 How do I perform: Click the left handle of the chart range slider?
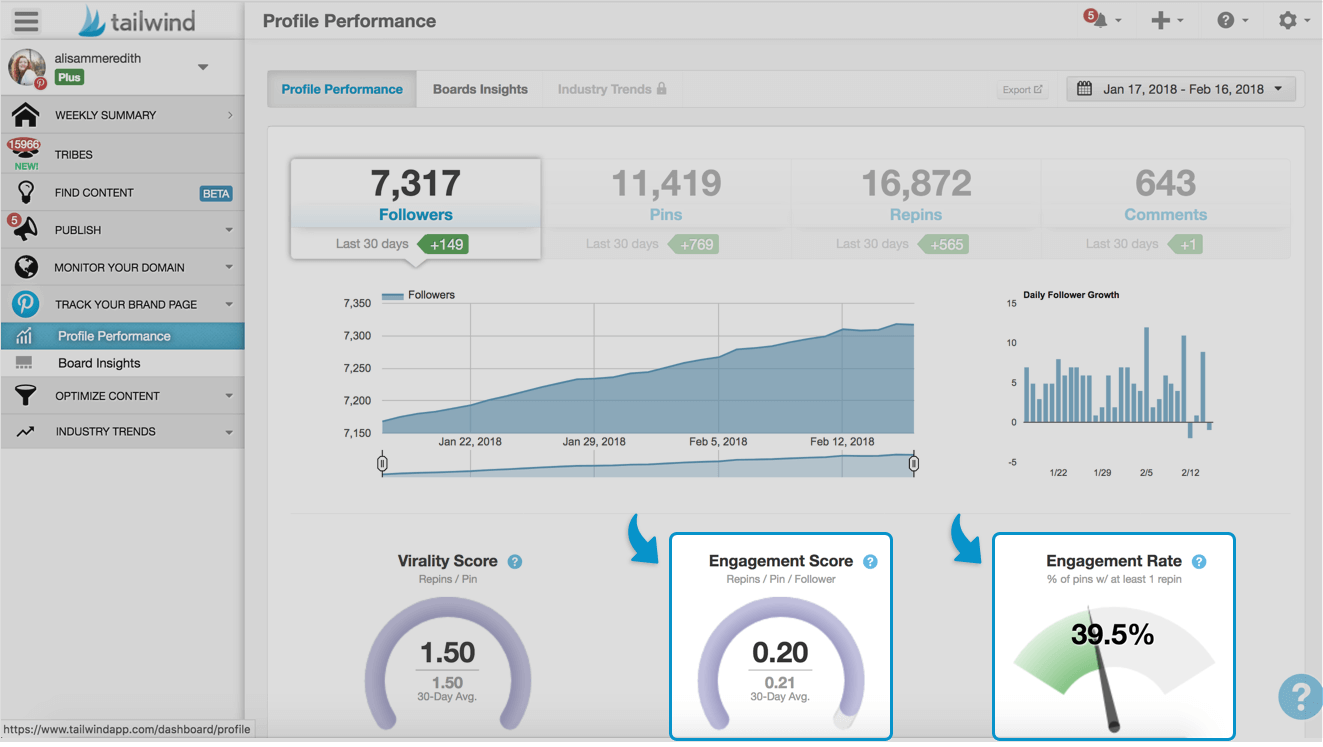(382, 463)
